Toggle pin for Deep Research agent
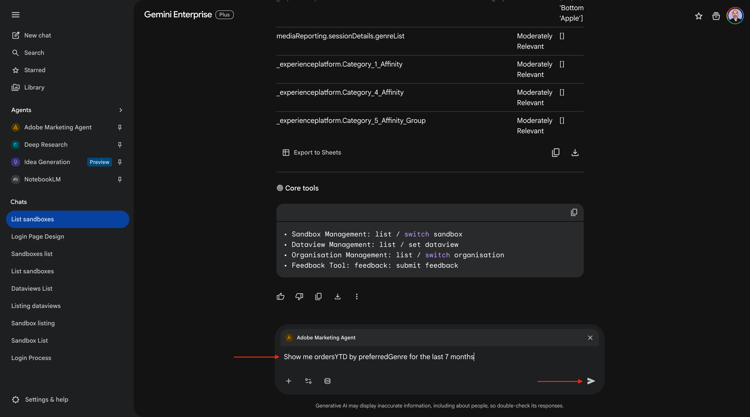Viewport: 750px width, 417px height. point(120,145)
